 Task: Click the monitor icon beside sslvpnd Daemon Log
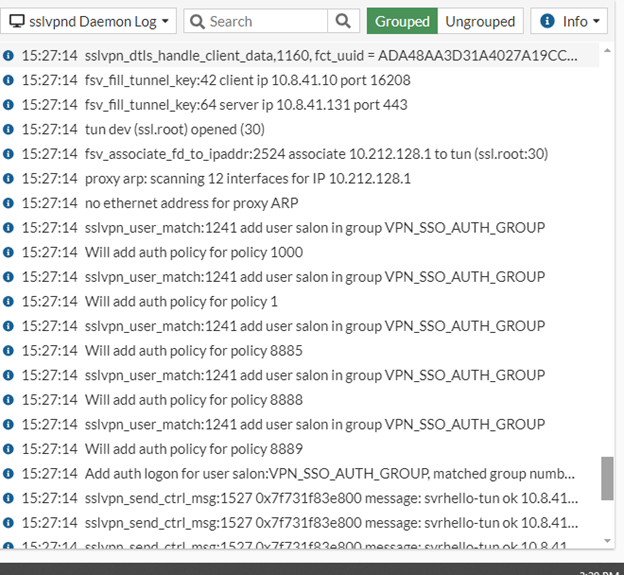pyautogui.click(x=18, y=21)
